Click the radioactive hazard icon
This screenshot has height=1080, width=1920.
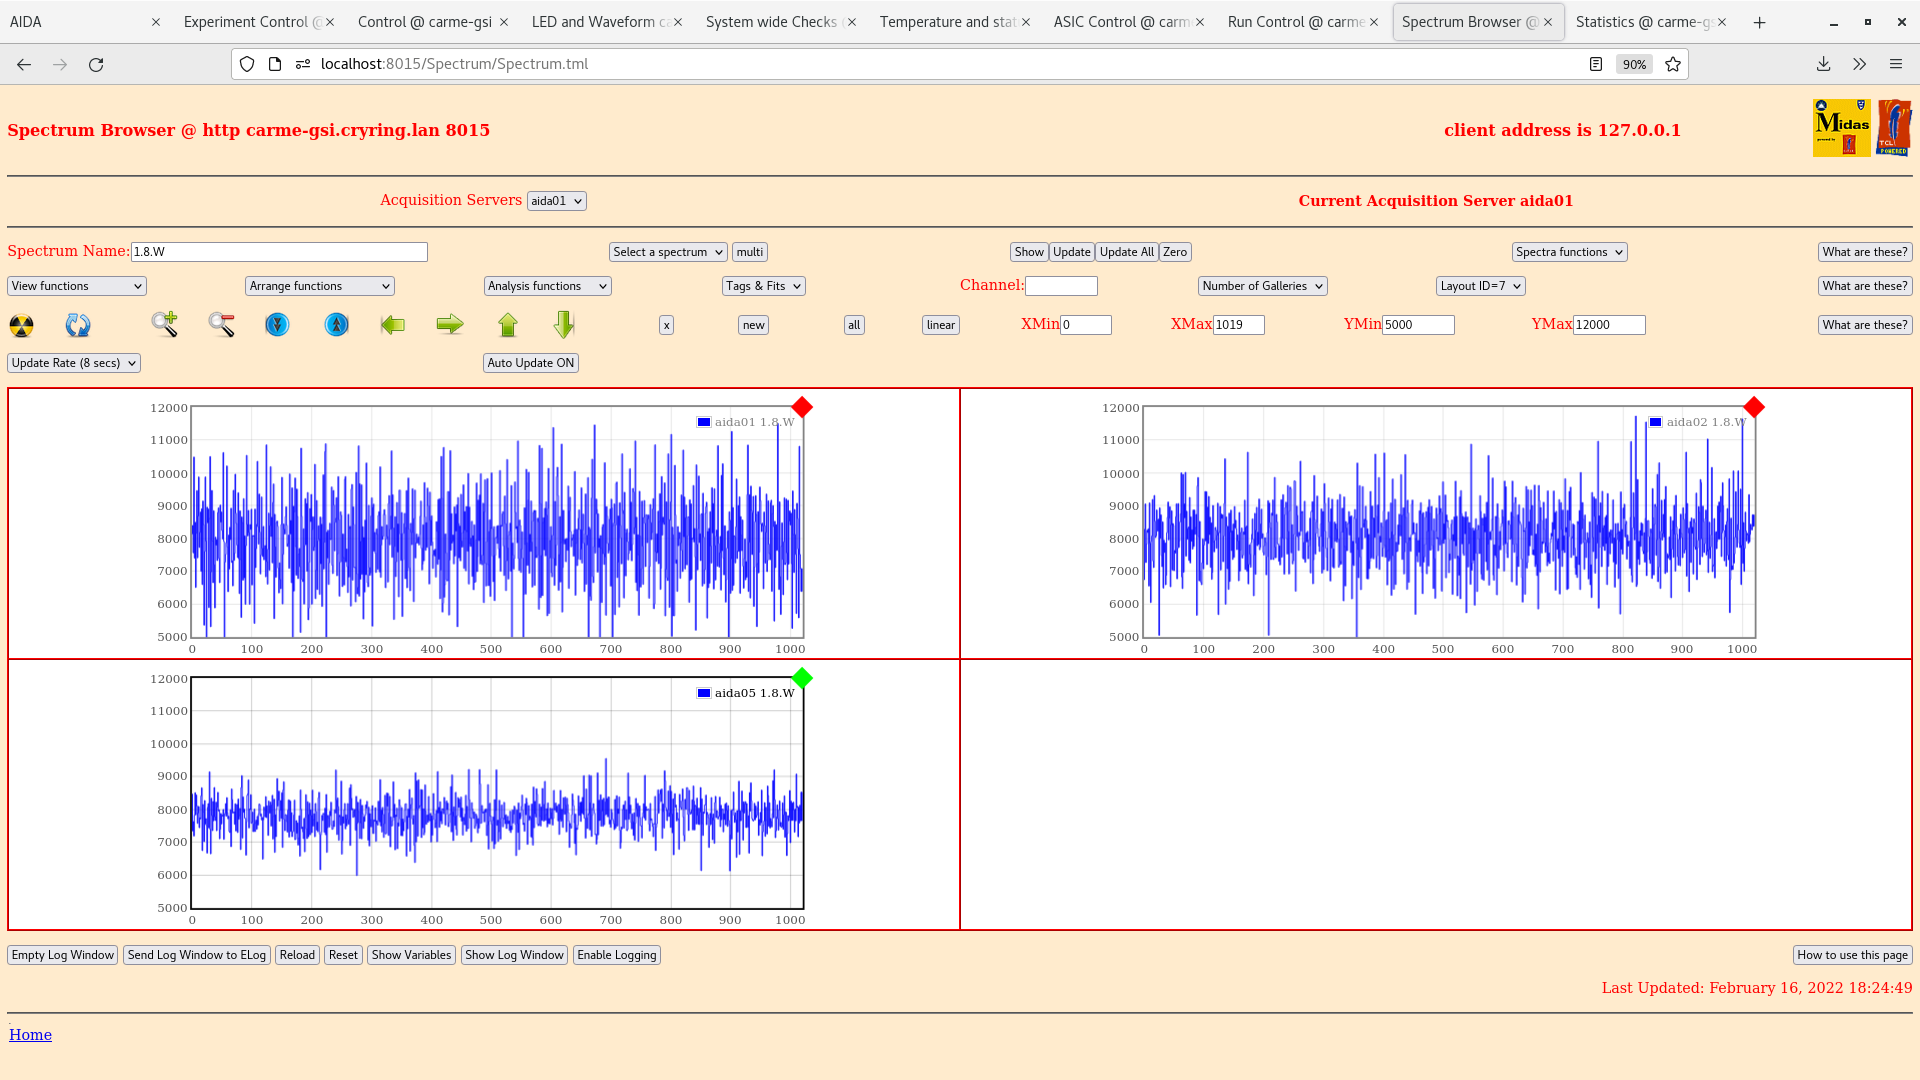(20, 324)
